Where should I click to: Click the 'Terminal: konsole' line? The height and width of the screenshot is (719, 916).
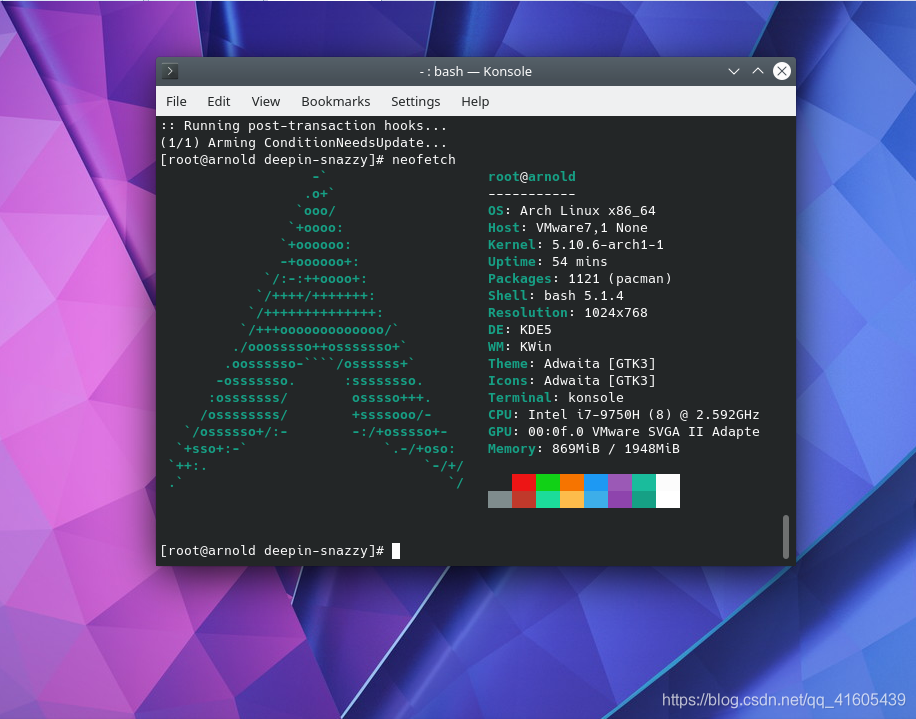556,398
